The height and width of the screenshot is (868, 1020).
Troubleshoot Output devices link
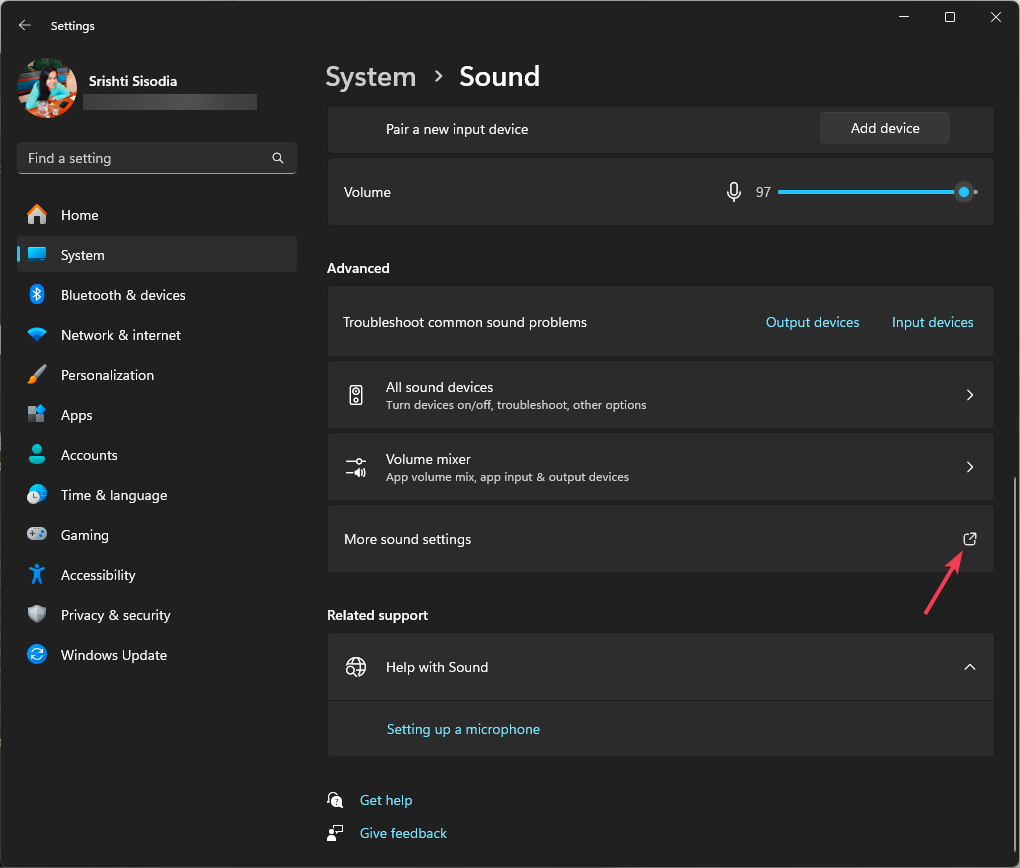[x=812, y=322]
